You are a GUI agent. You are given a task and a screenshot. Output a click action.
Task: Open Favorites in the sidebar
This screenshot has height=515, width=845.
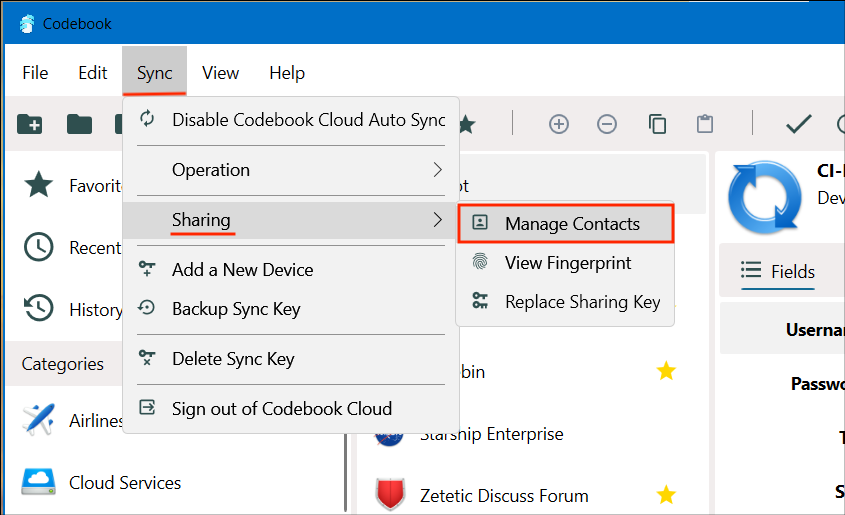pyautogui.click(x=65, y=186)
